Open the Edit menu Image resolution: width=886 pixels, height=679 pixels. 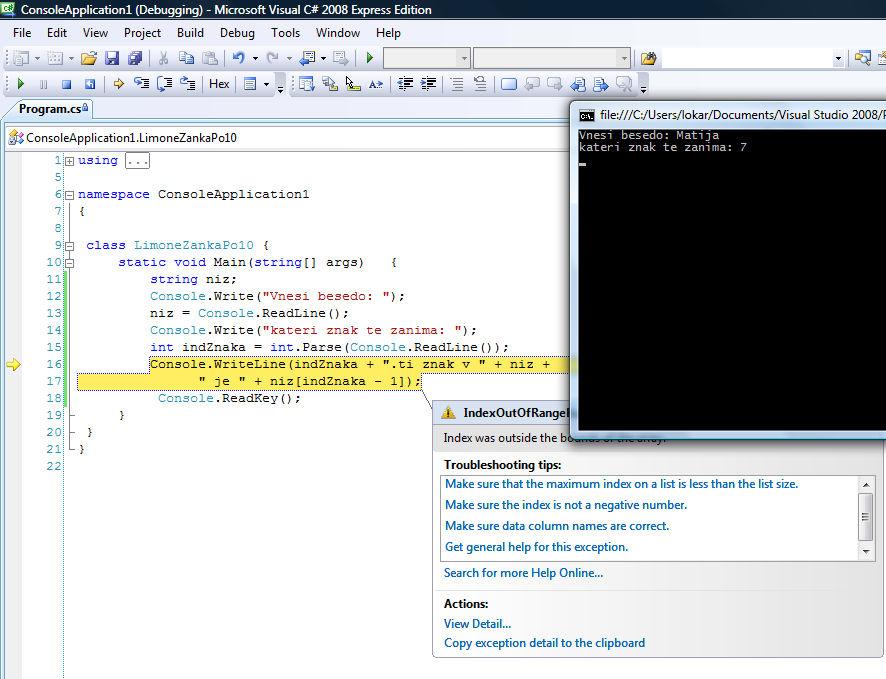point(57,33)
